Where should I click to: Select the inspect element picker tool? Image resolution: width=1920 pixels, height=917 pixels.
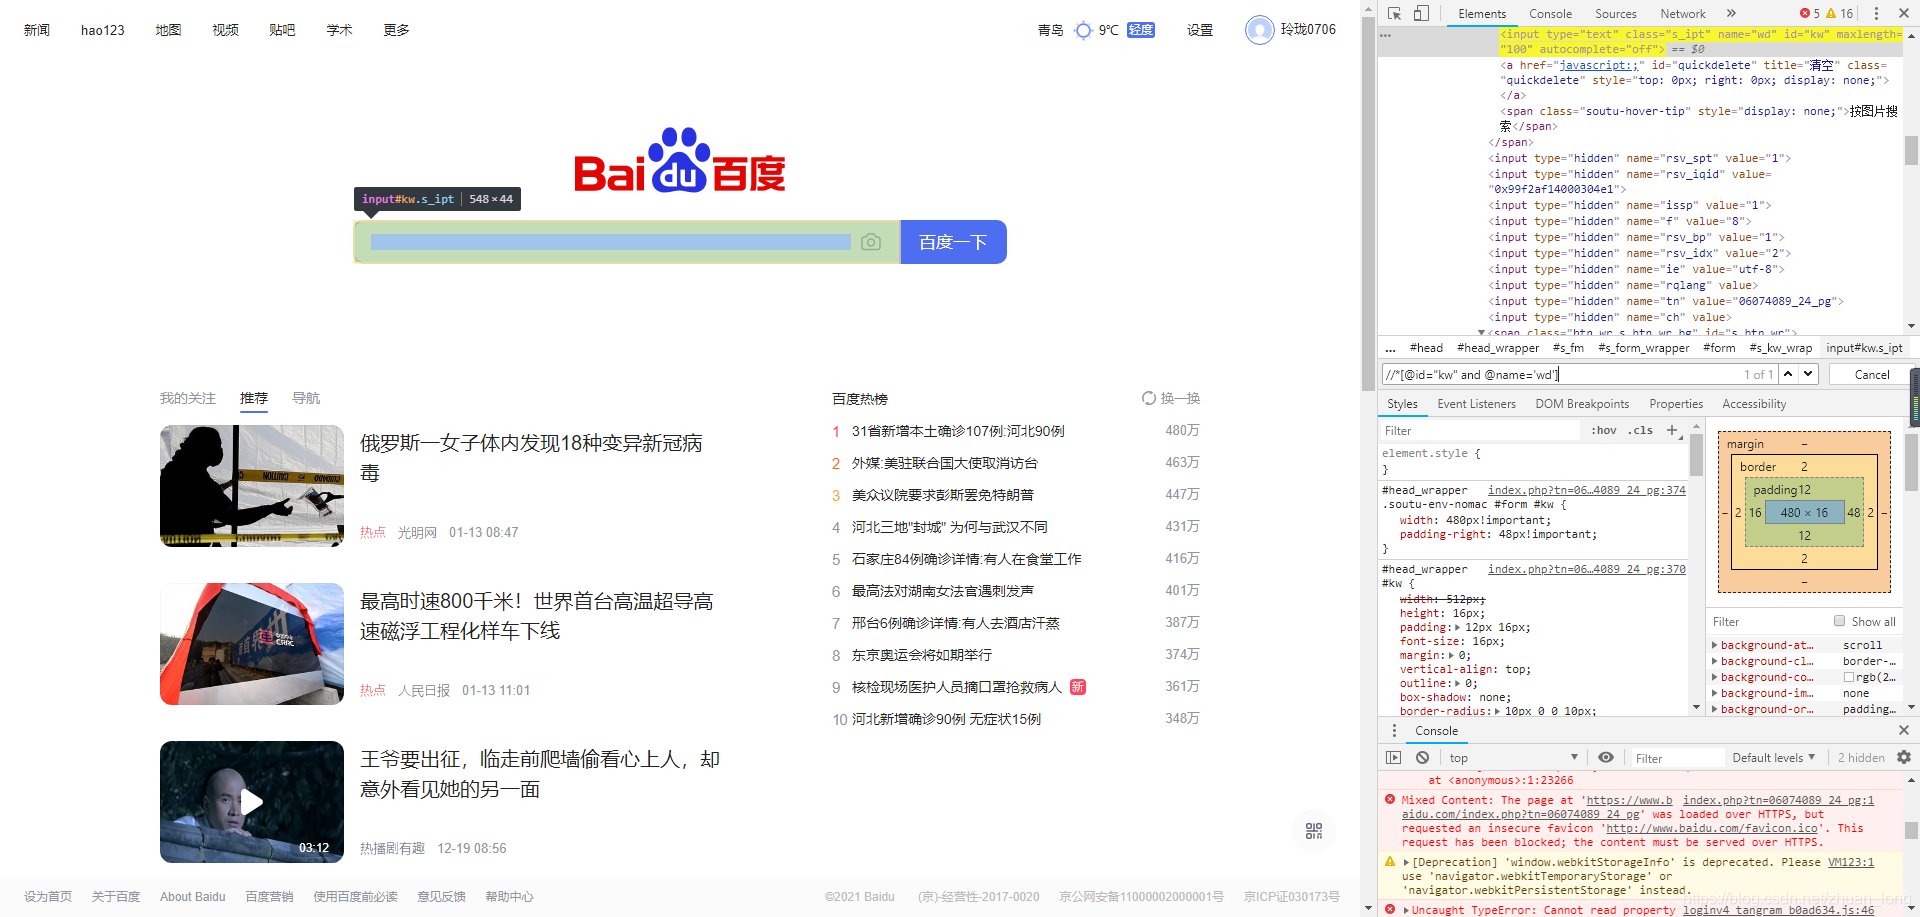(1393, 13)
